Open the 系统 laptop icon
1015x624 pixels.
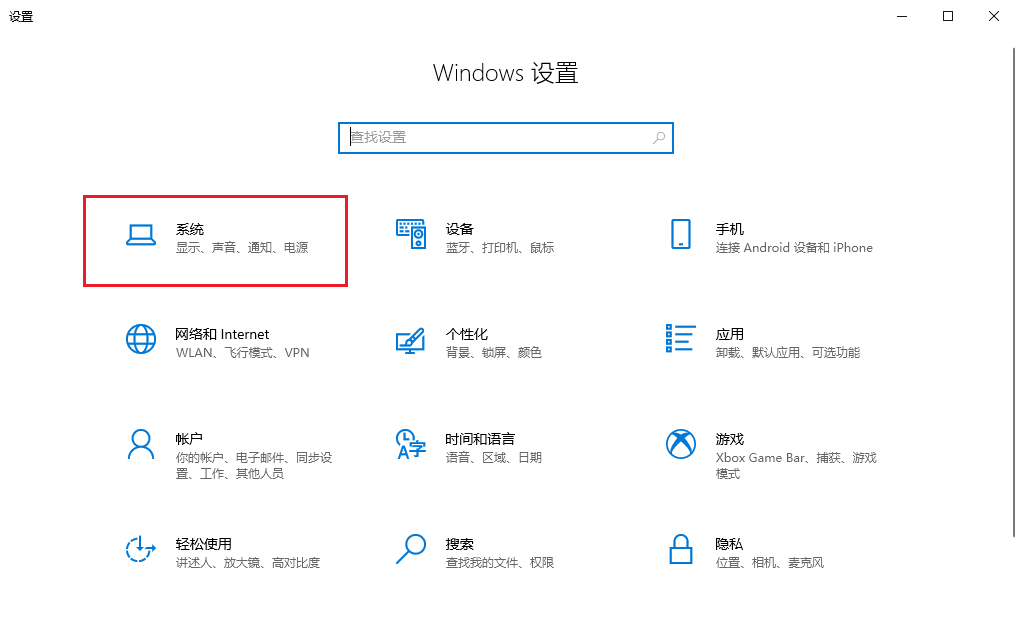140,235
